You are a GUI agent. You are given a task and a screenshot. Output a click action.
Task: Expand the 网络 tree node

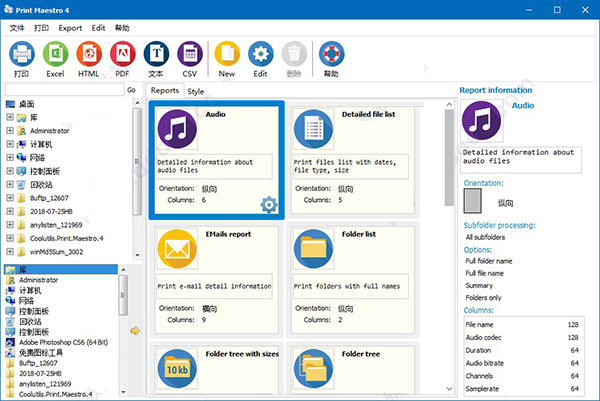(10, 157)
